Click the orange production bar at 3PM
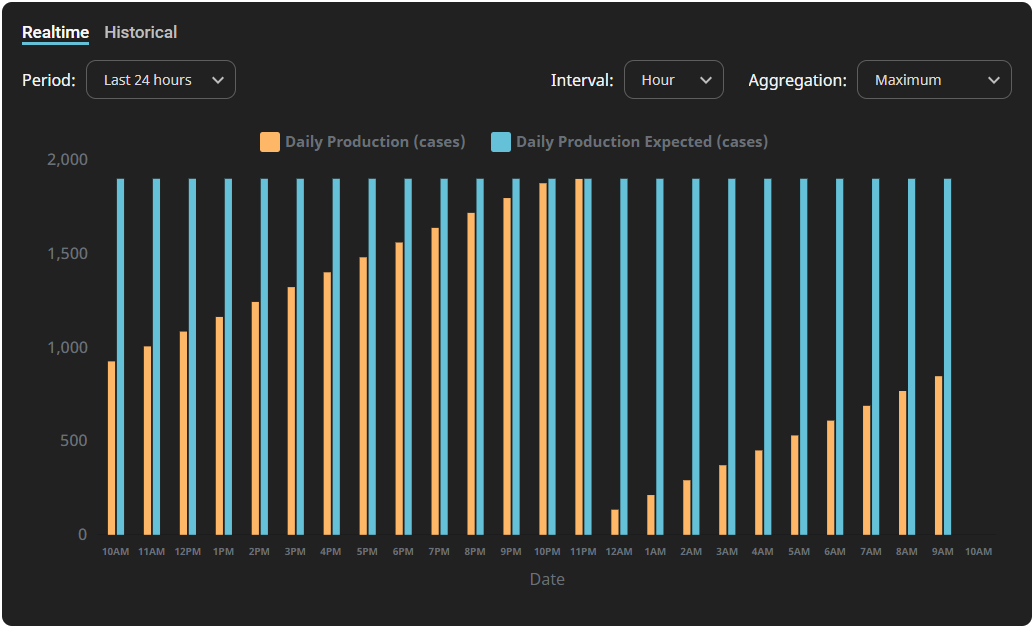Image resolution: width=1034 pixels, height=628 pixels. pyautogui.click(x=291, y=411)
